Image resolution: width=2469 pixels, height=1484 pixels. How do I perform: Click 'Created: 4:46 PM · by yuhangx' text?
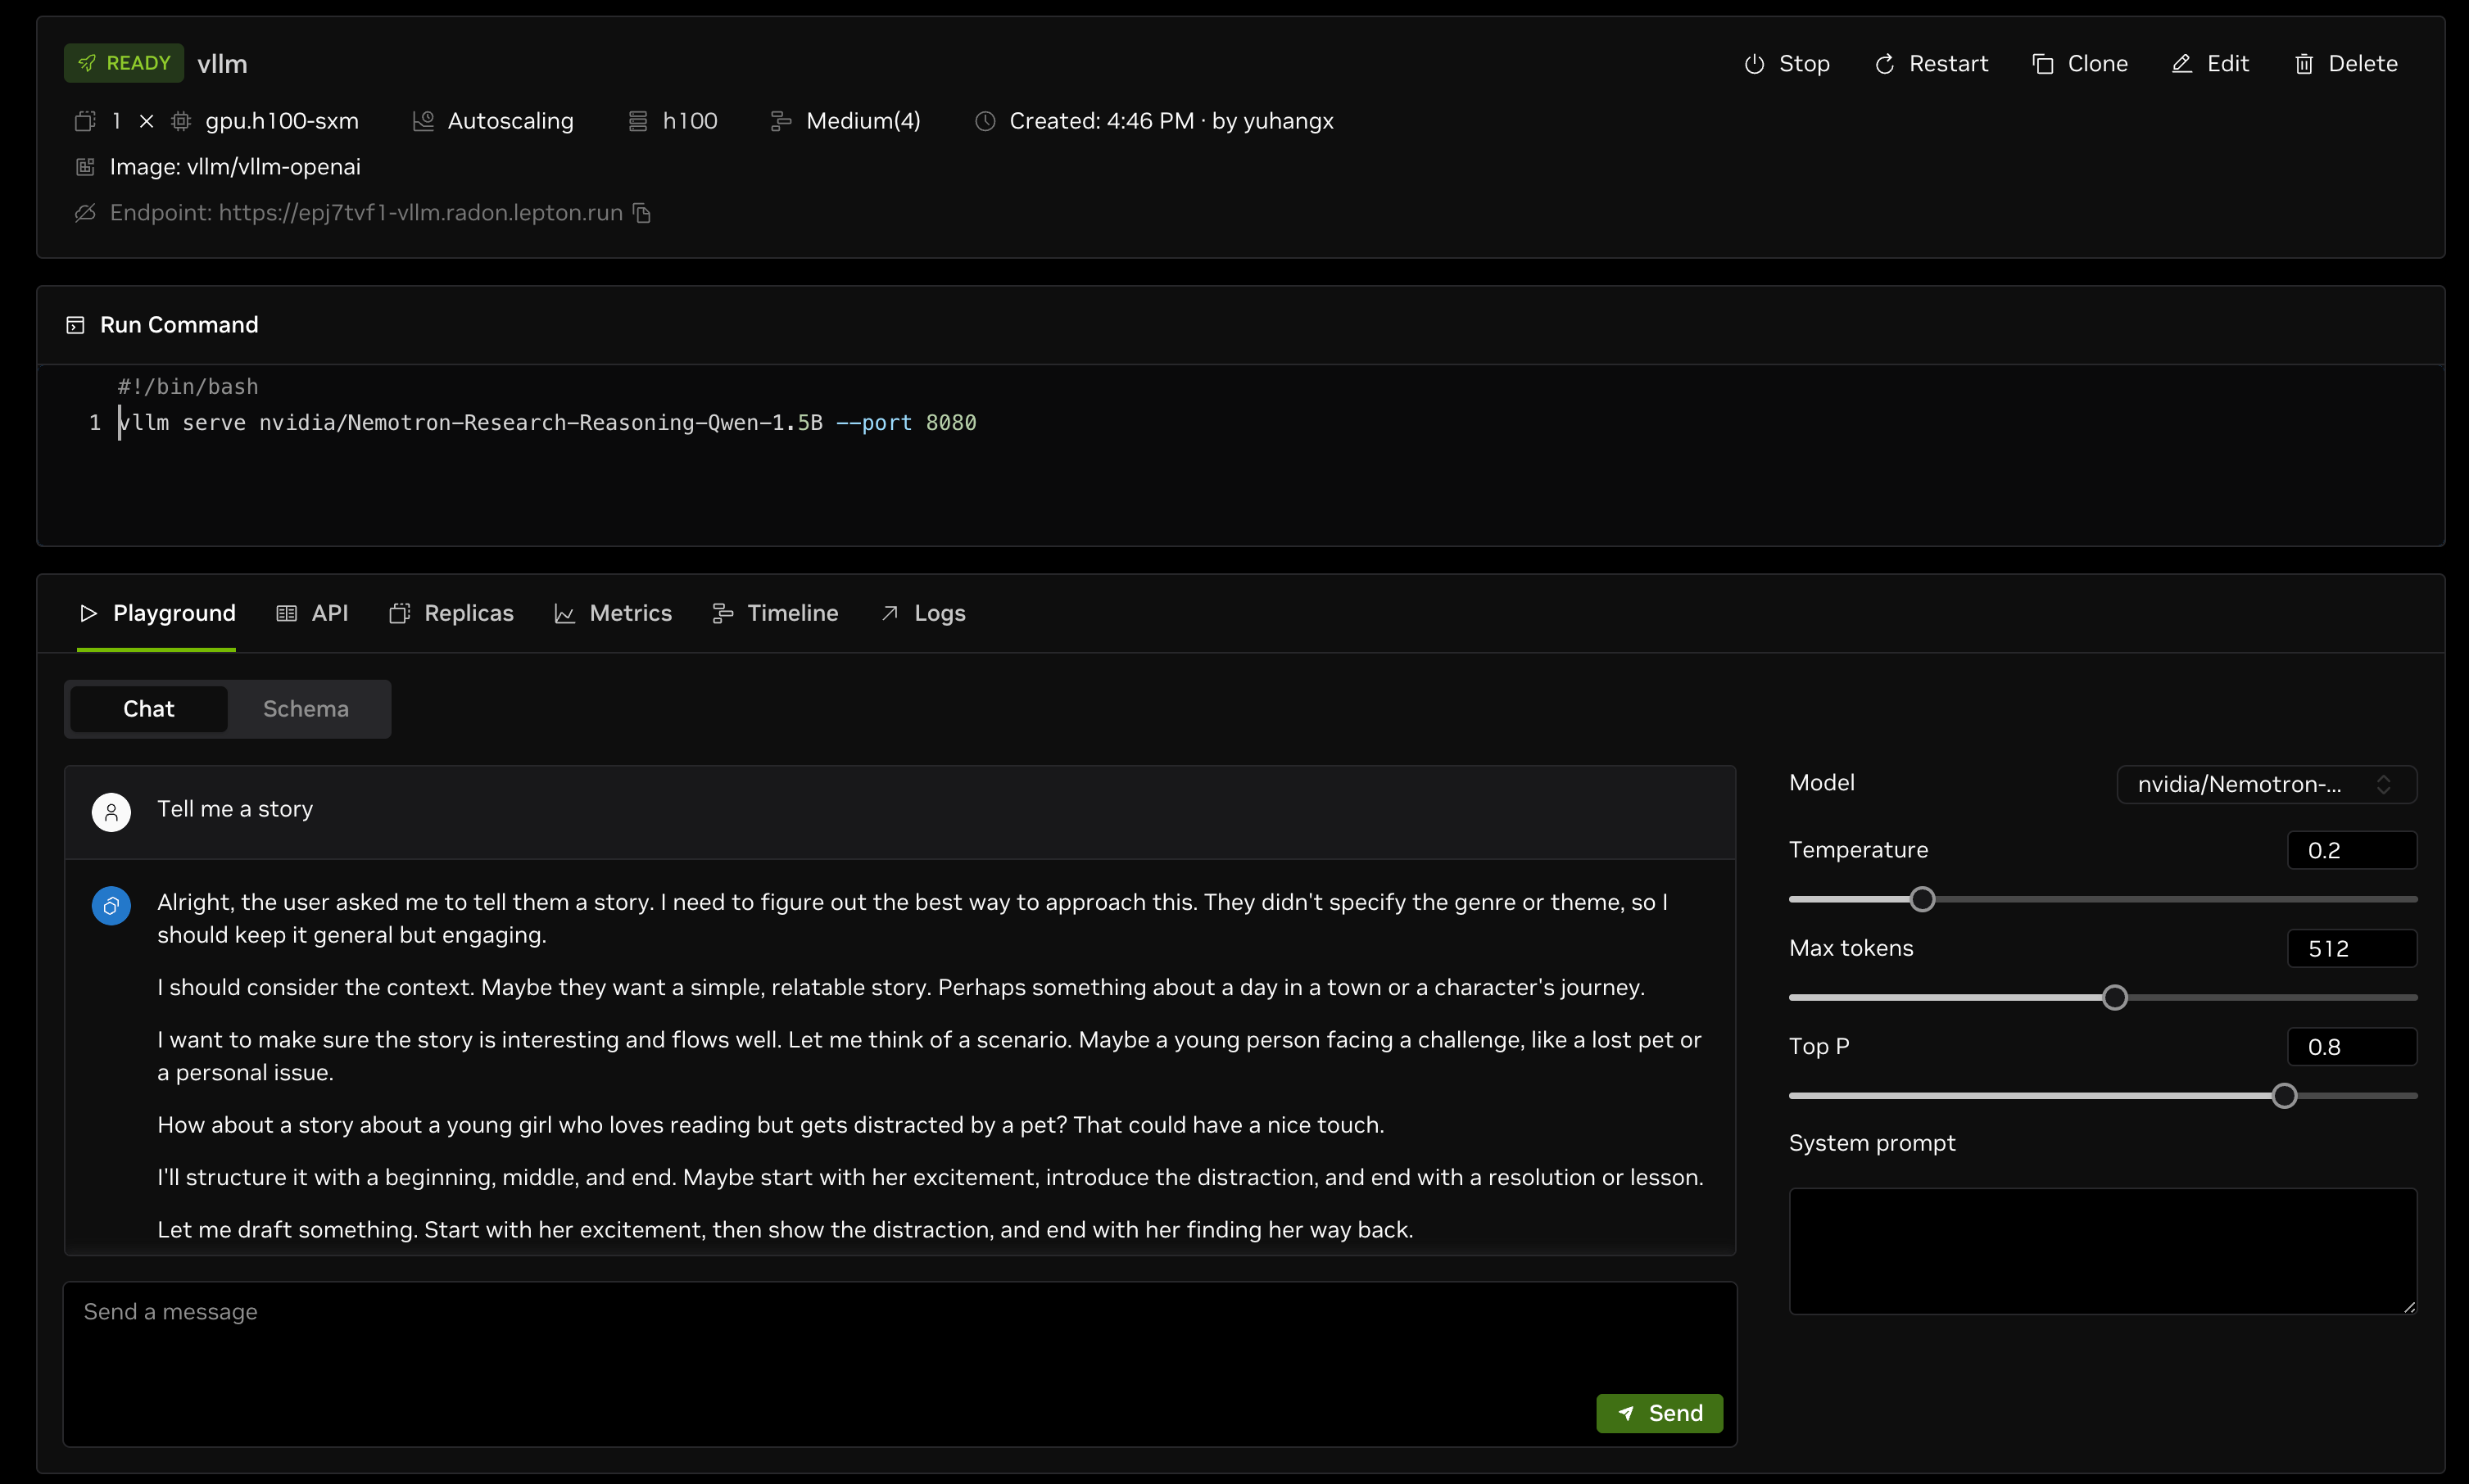[1171, 121]
